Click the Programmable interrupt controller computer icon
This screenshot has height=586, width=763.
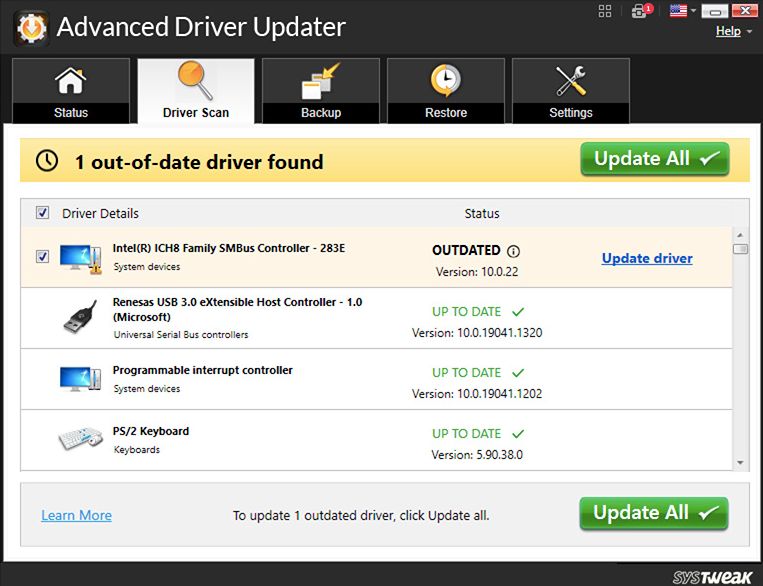click(x=80, y=379)
